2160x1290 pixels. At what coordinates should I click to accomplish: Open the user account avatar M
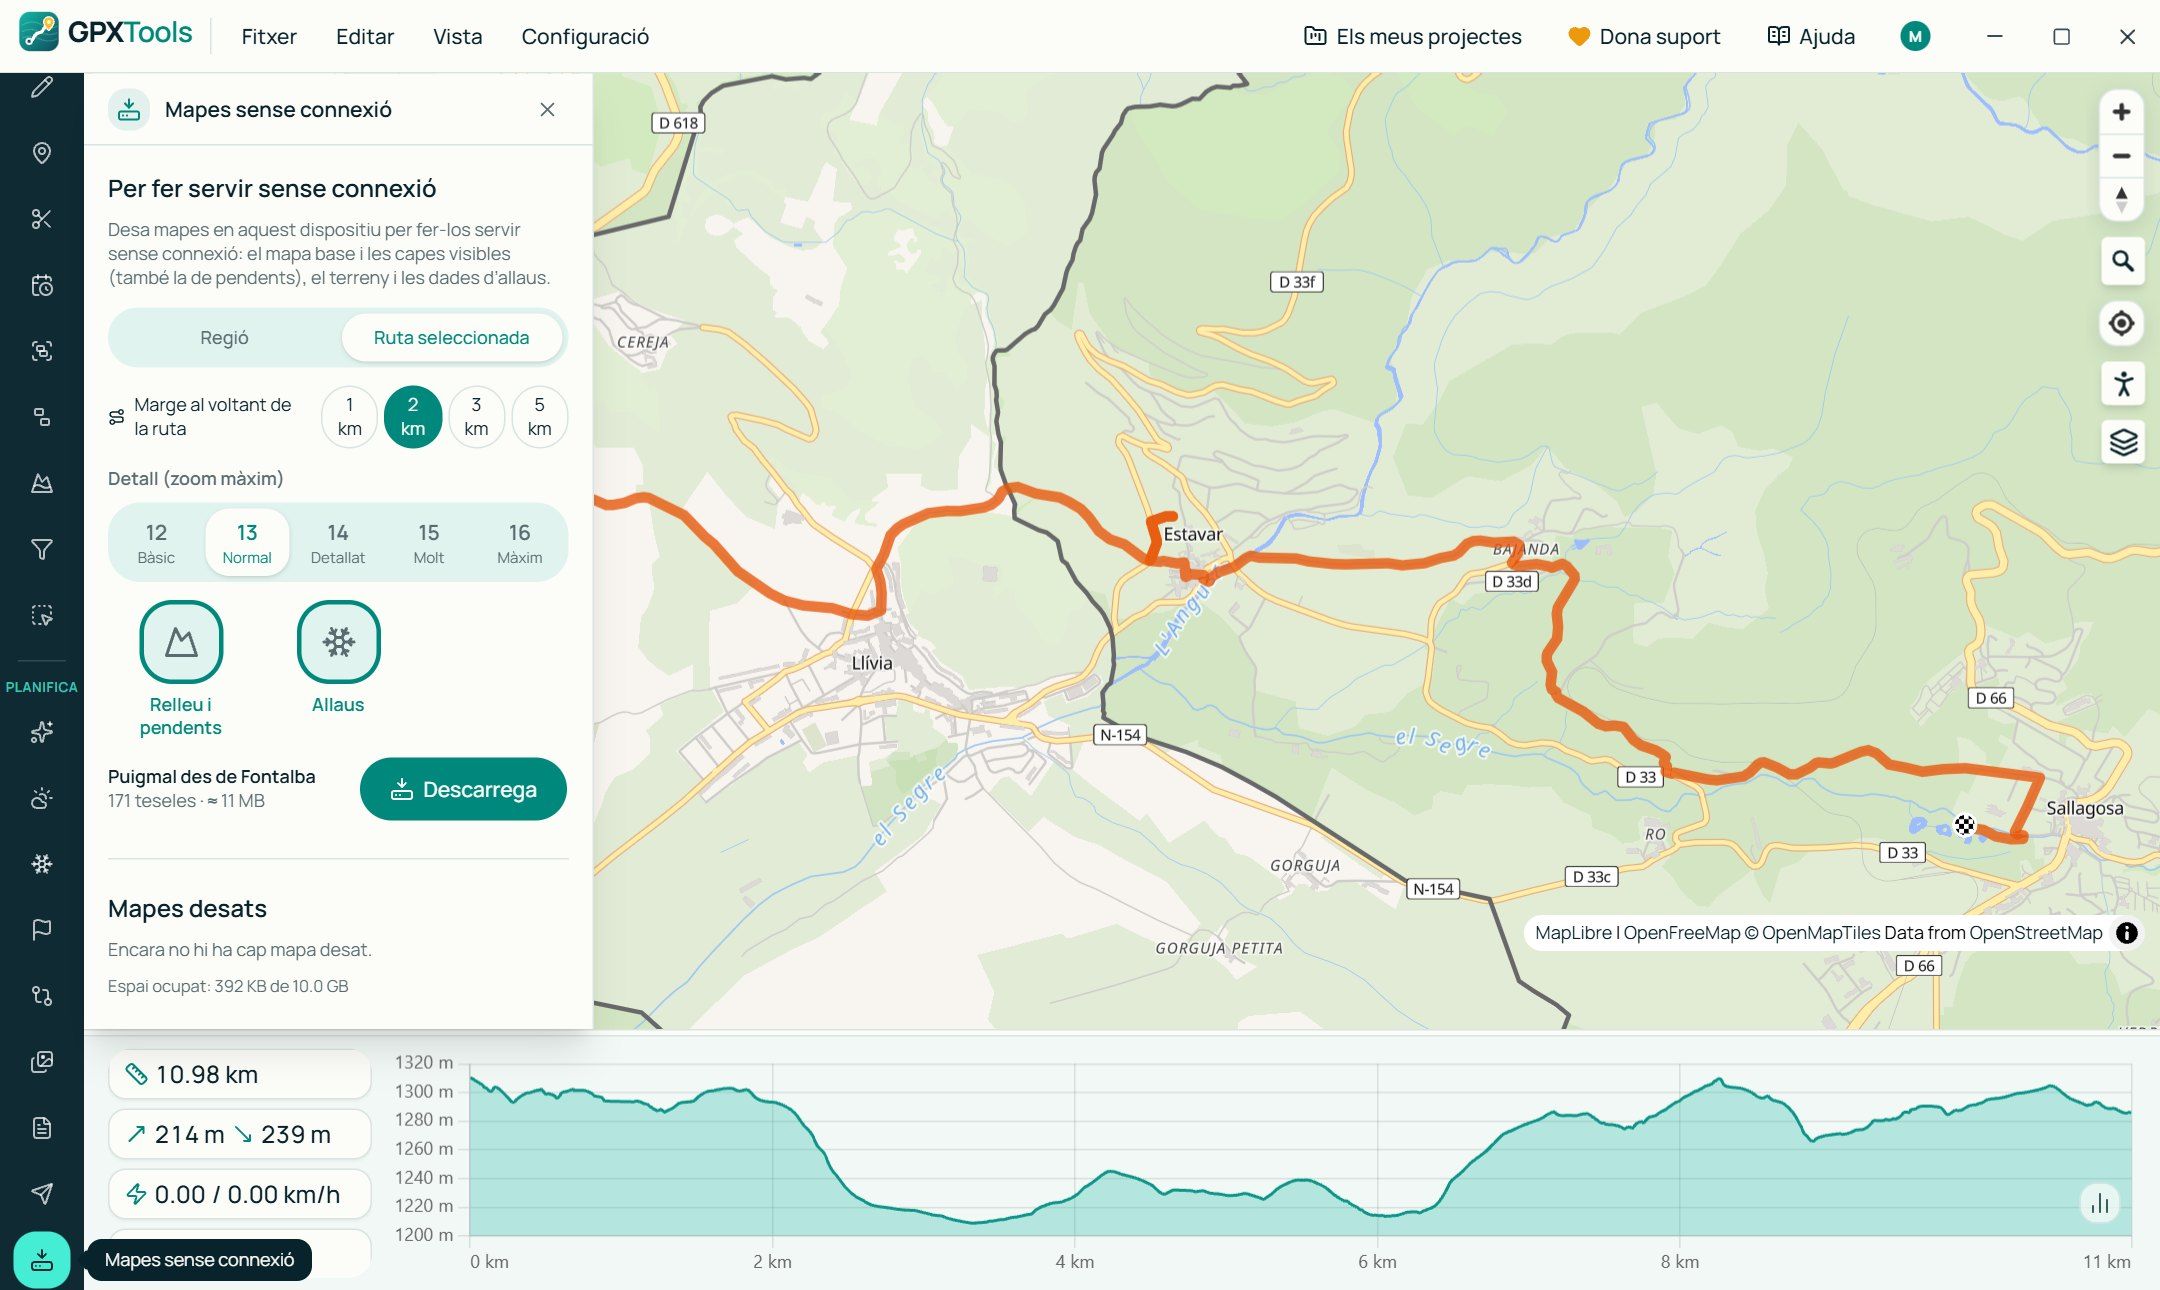click(1915, 37)
